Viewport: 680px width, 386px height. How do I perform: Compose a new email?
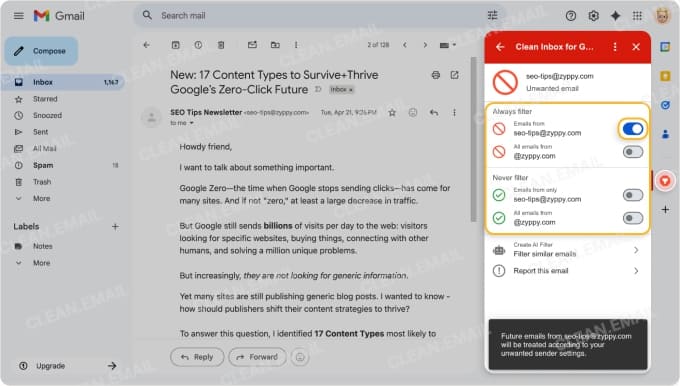[x=41, y=51]
